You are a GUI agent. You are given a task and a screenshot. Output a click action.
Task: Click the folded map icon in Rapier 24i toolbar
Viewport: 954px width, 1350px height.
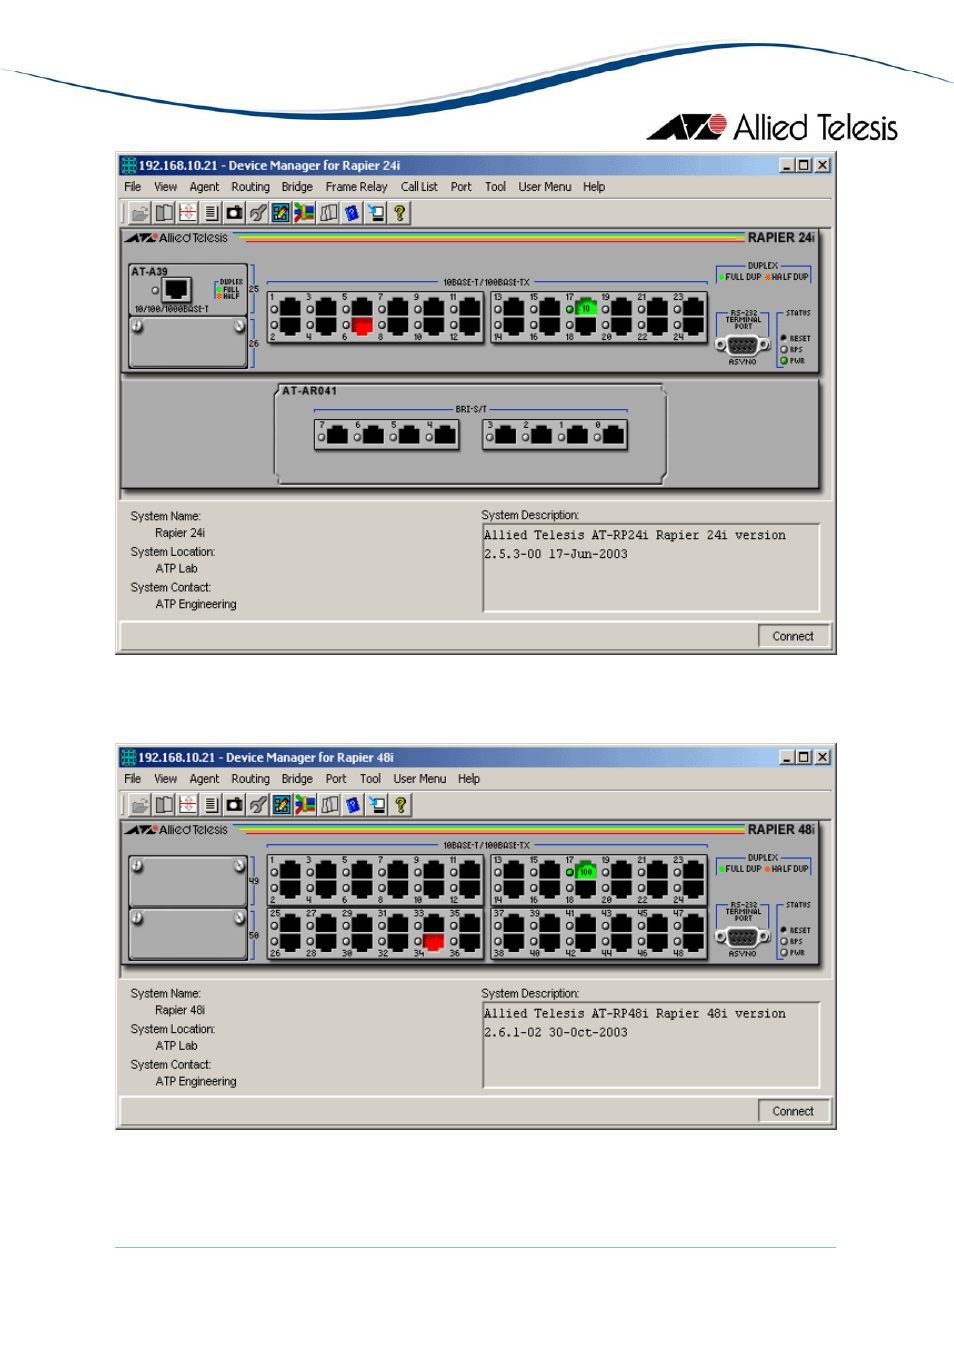click(x=329, y=213)
